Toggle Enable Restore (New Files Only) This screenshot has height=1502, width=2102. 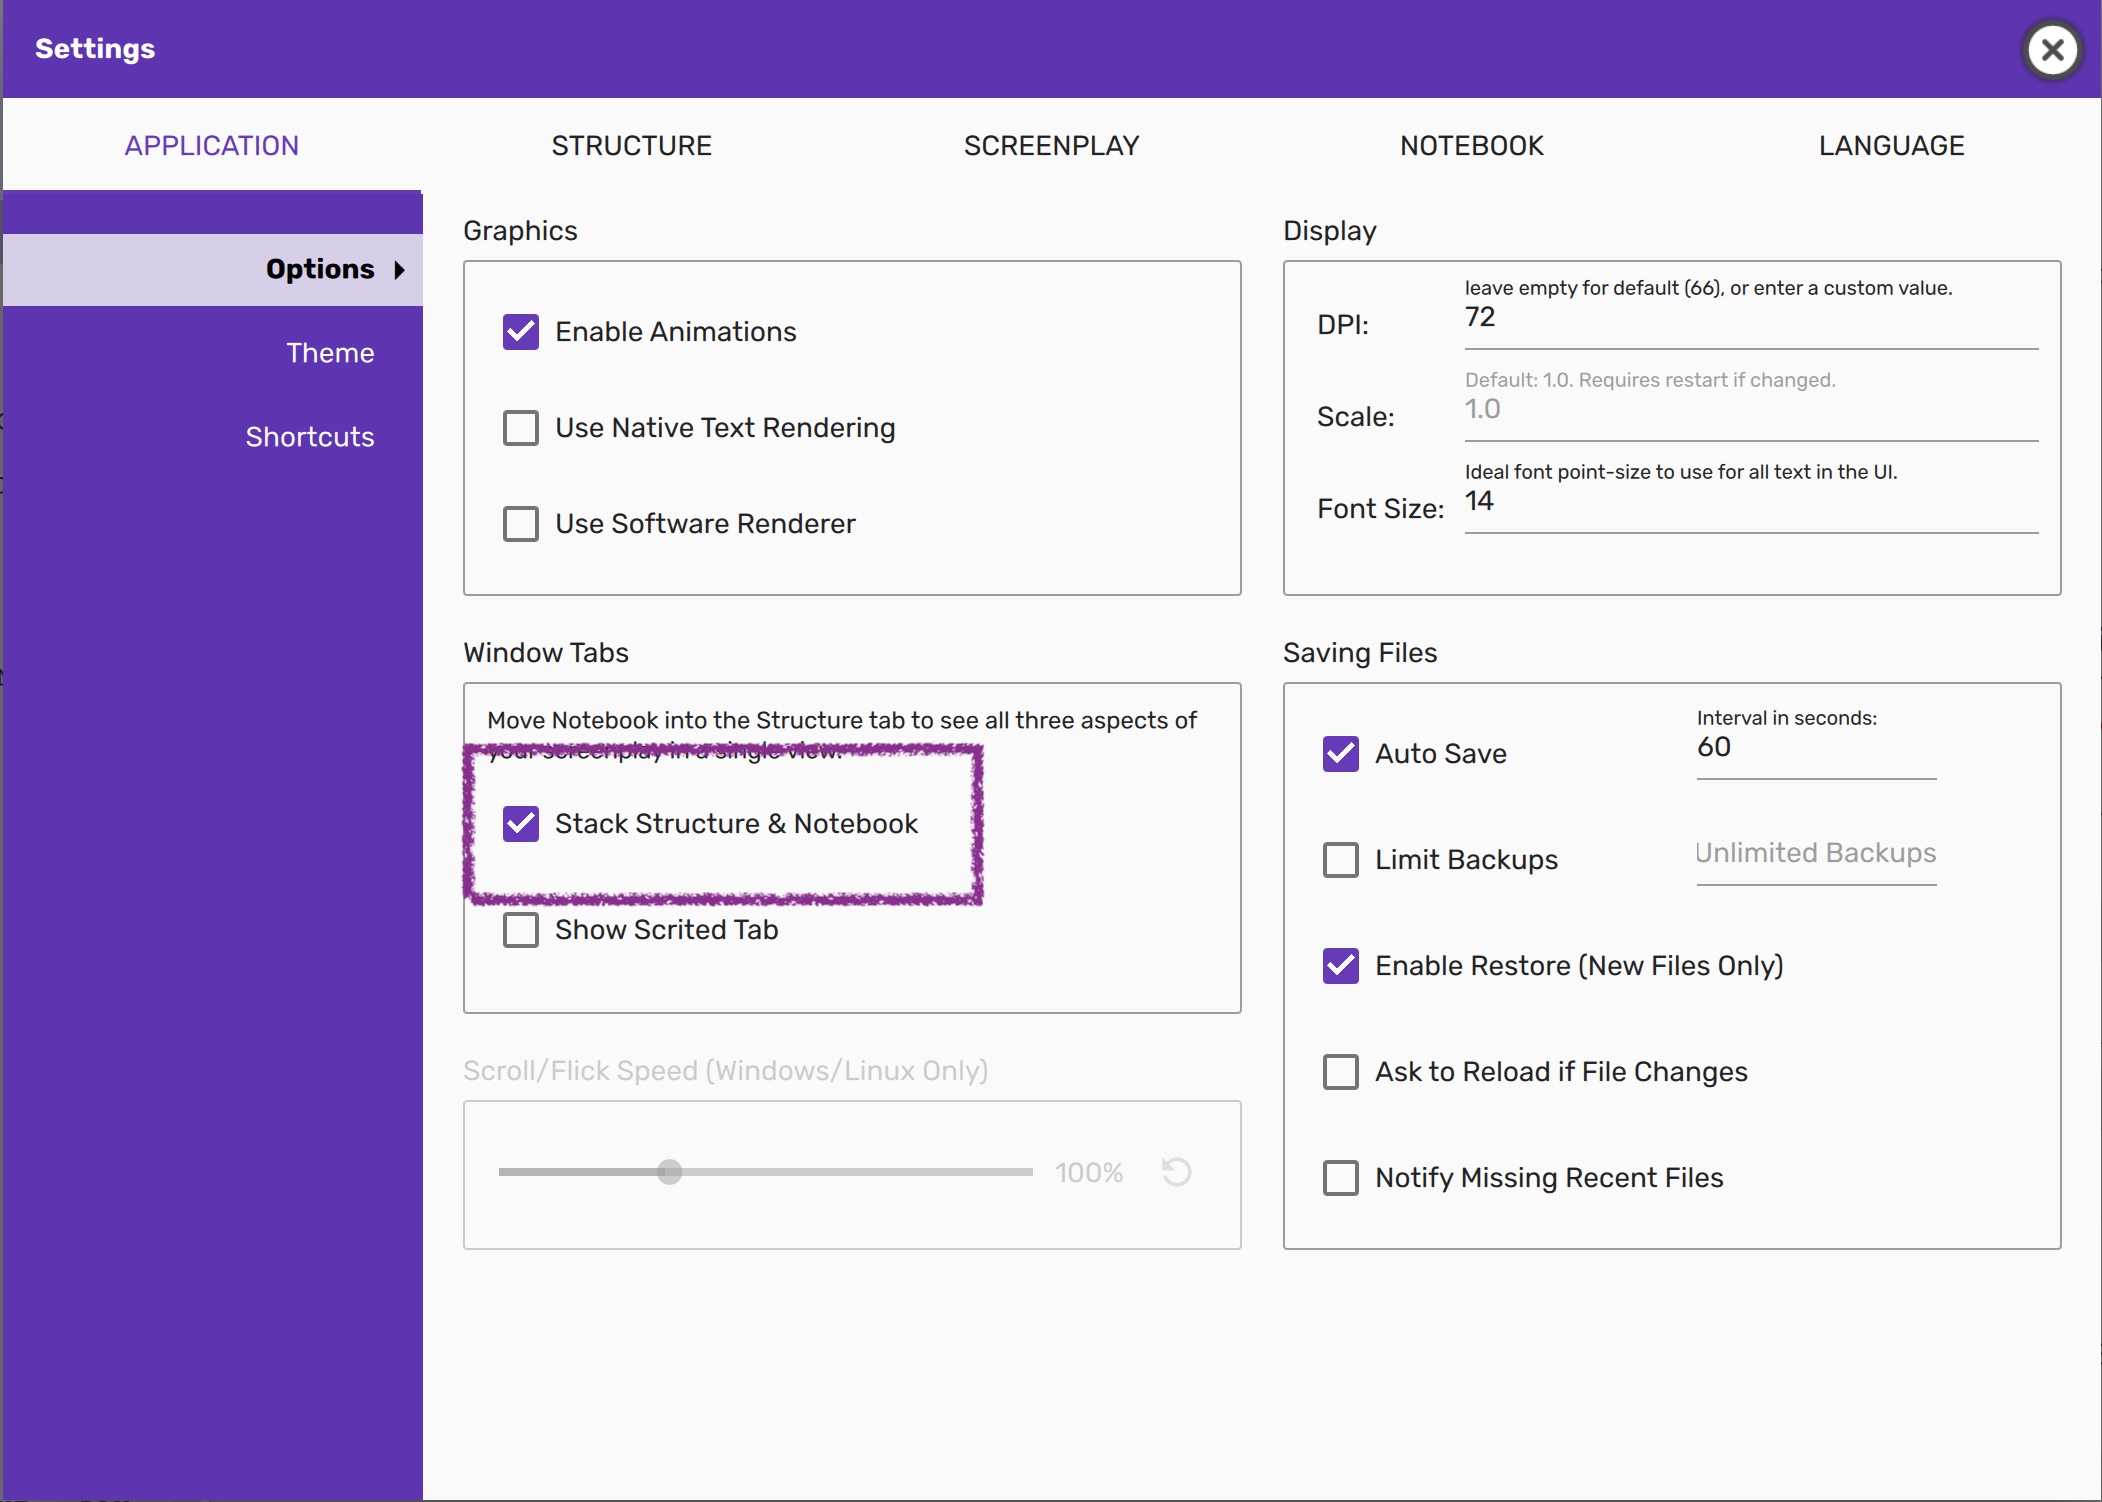pyautogui.click(x=1341, y=966)
